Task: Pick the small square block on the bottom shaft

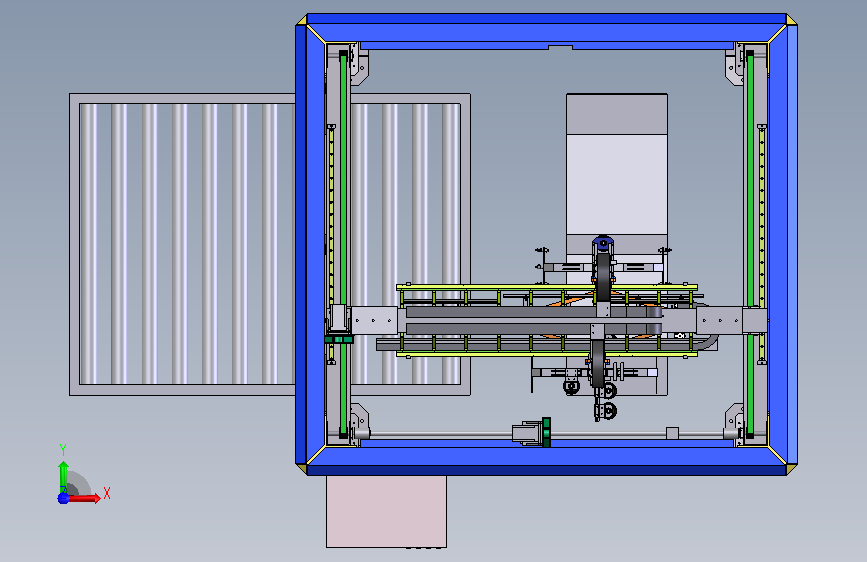Action: tap(672, 433)
